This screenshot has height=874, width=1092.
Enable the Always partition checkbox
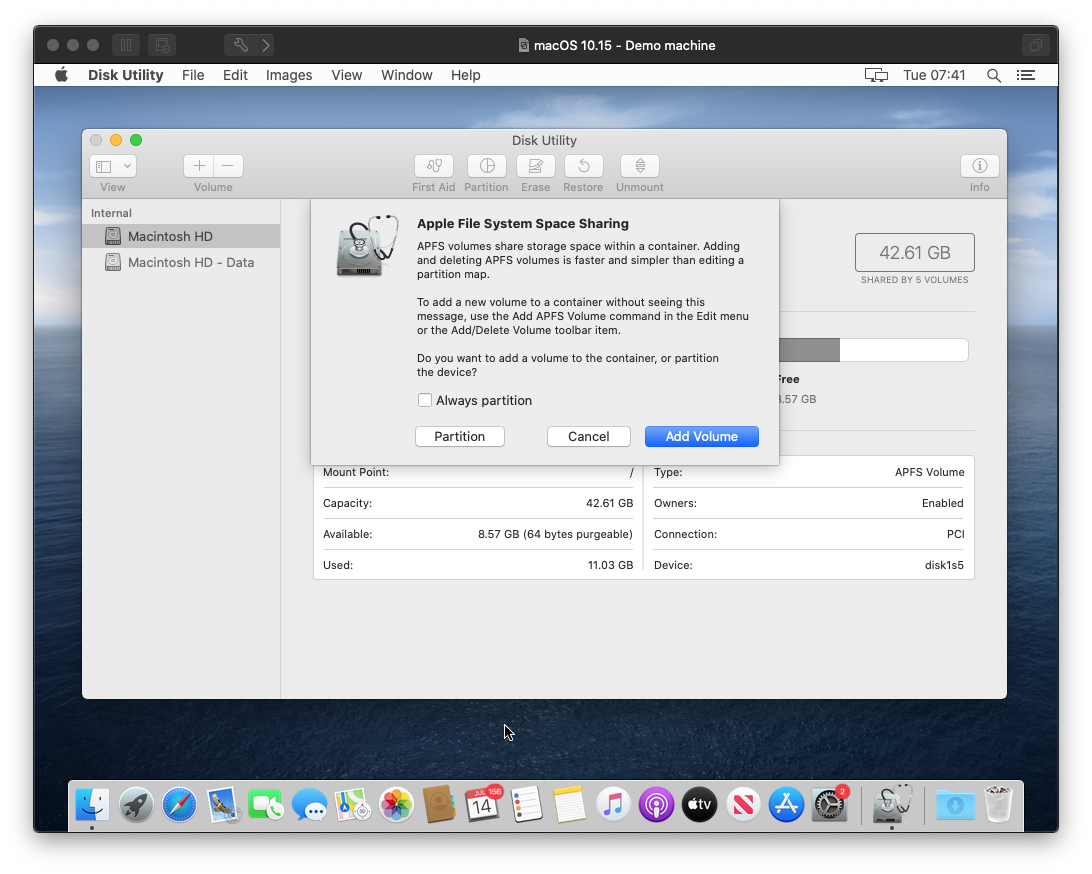pos(425,400)
